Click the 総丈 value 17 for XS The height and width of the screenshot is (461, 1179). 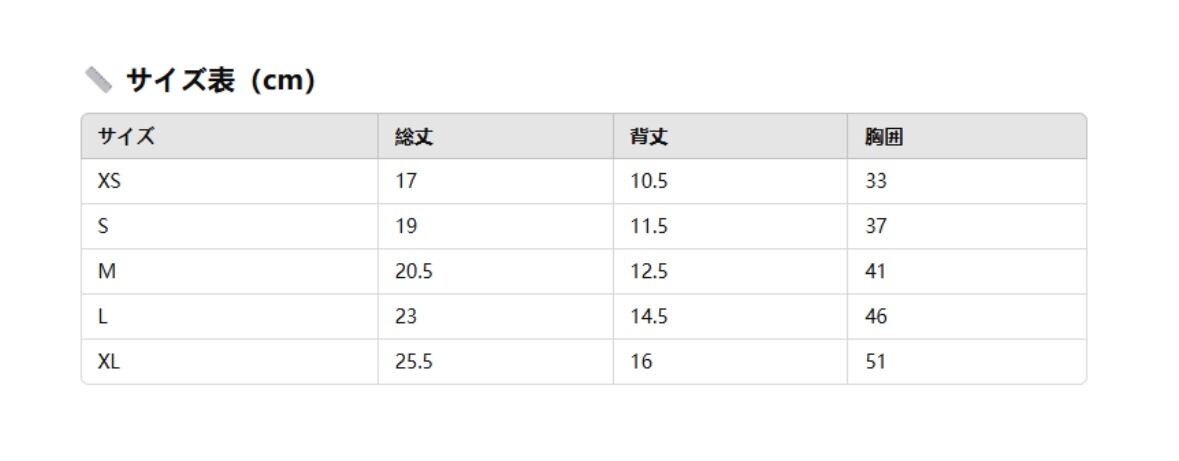pos(406,182)
